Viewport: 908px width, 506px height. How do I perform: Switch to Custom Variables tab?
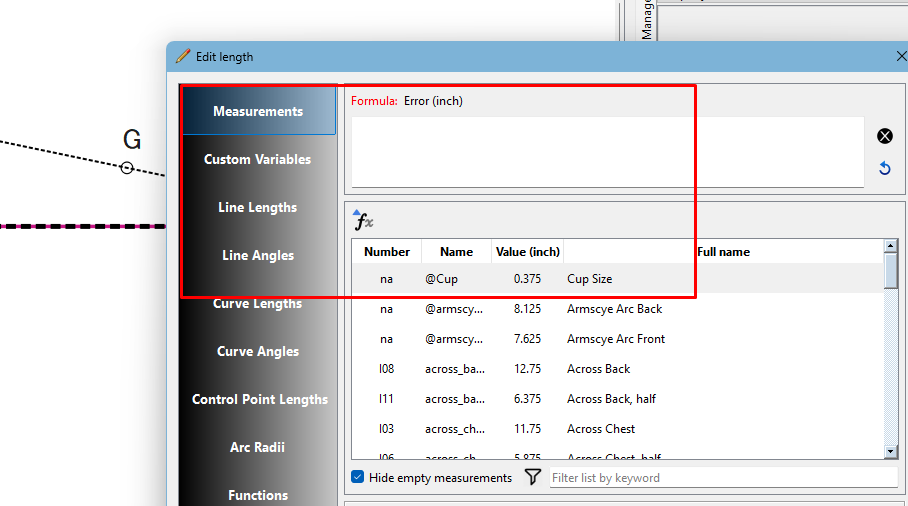coord(258,159)
